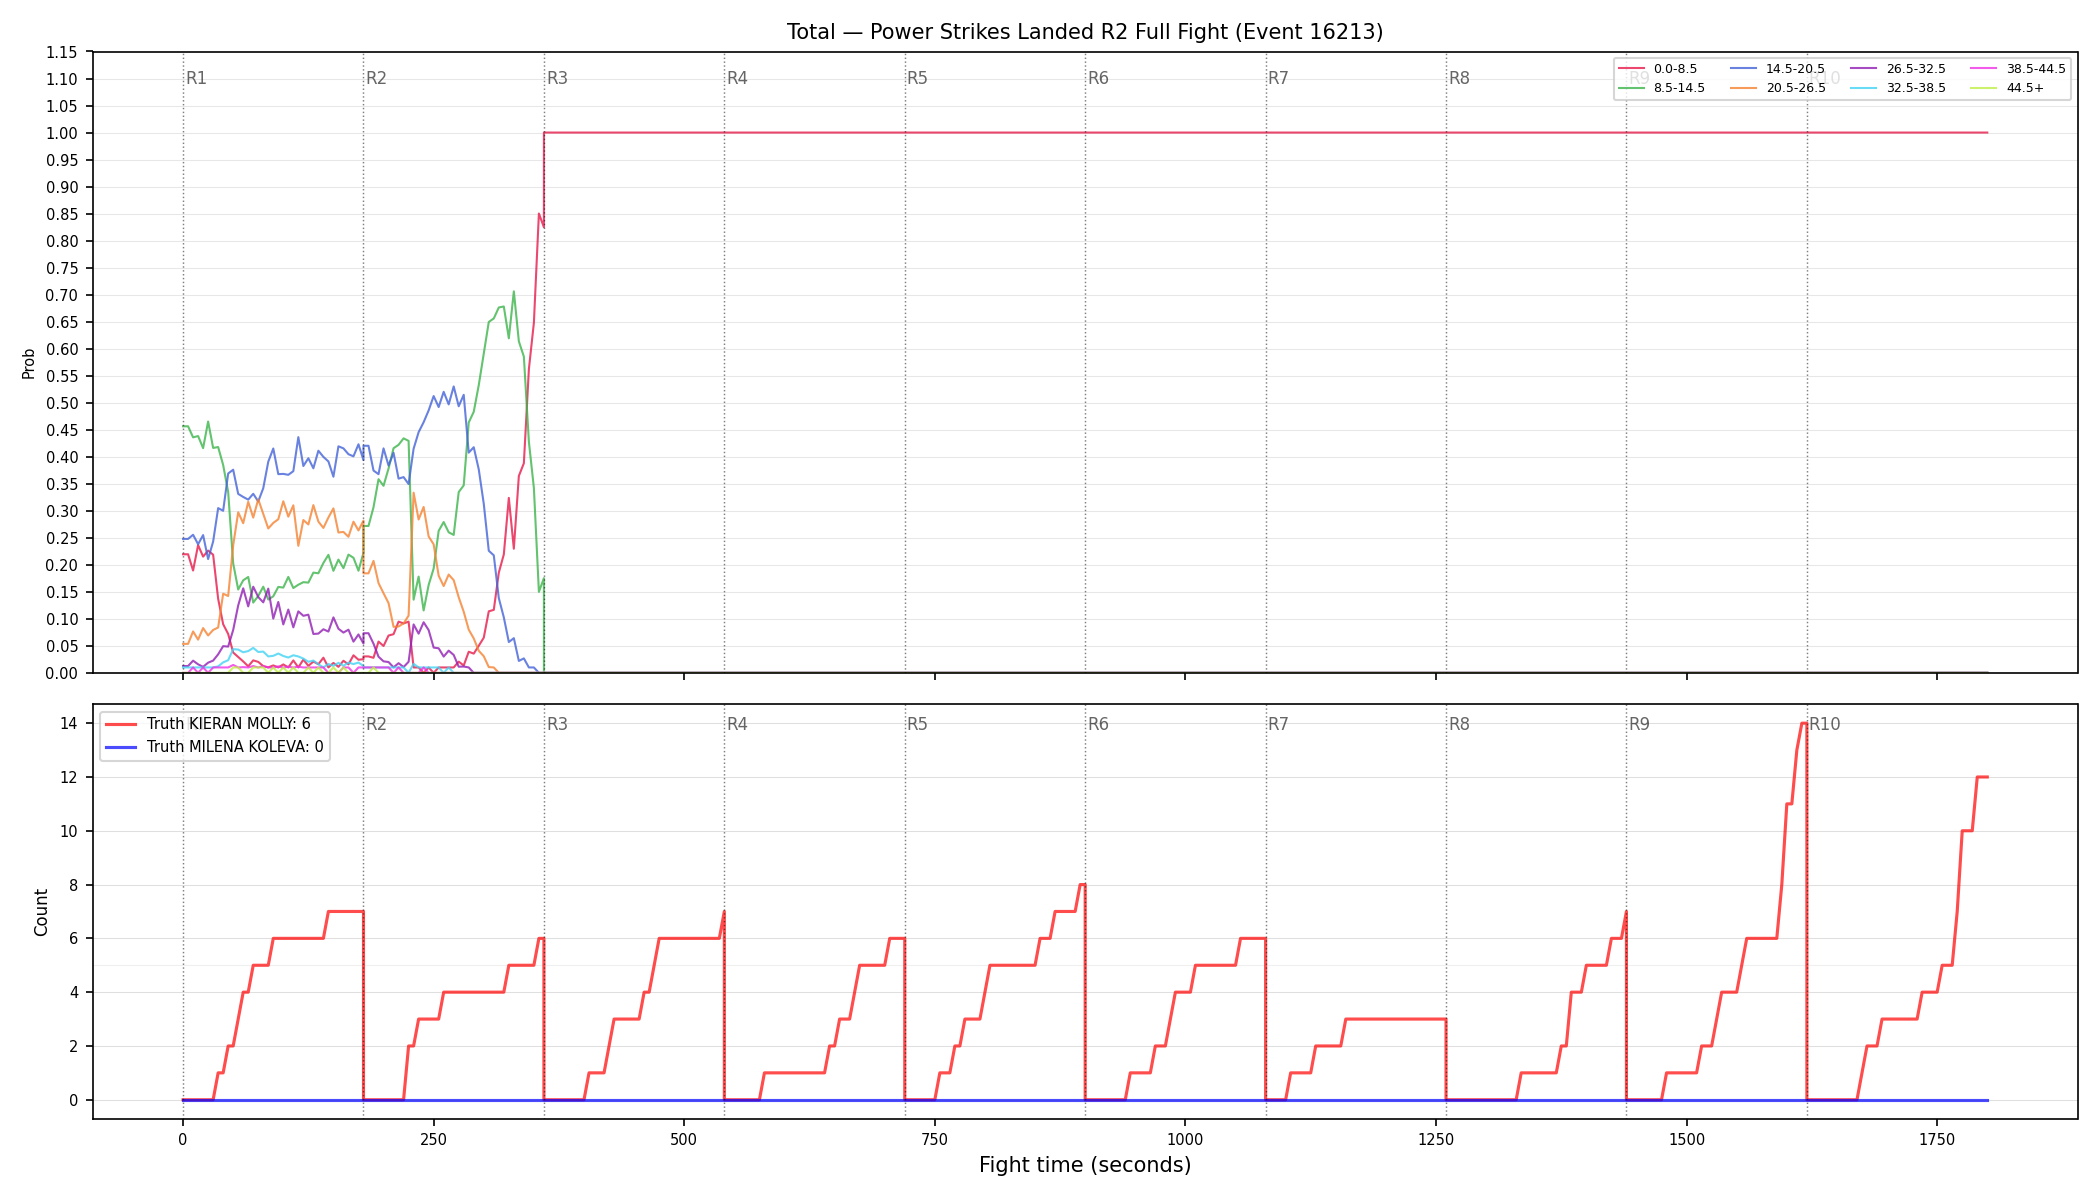
Task: Click the Fight time (seconds) axis label
Action: pos(1085,1165)
